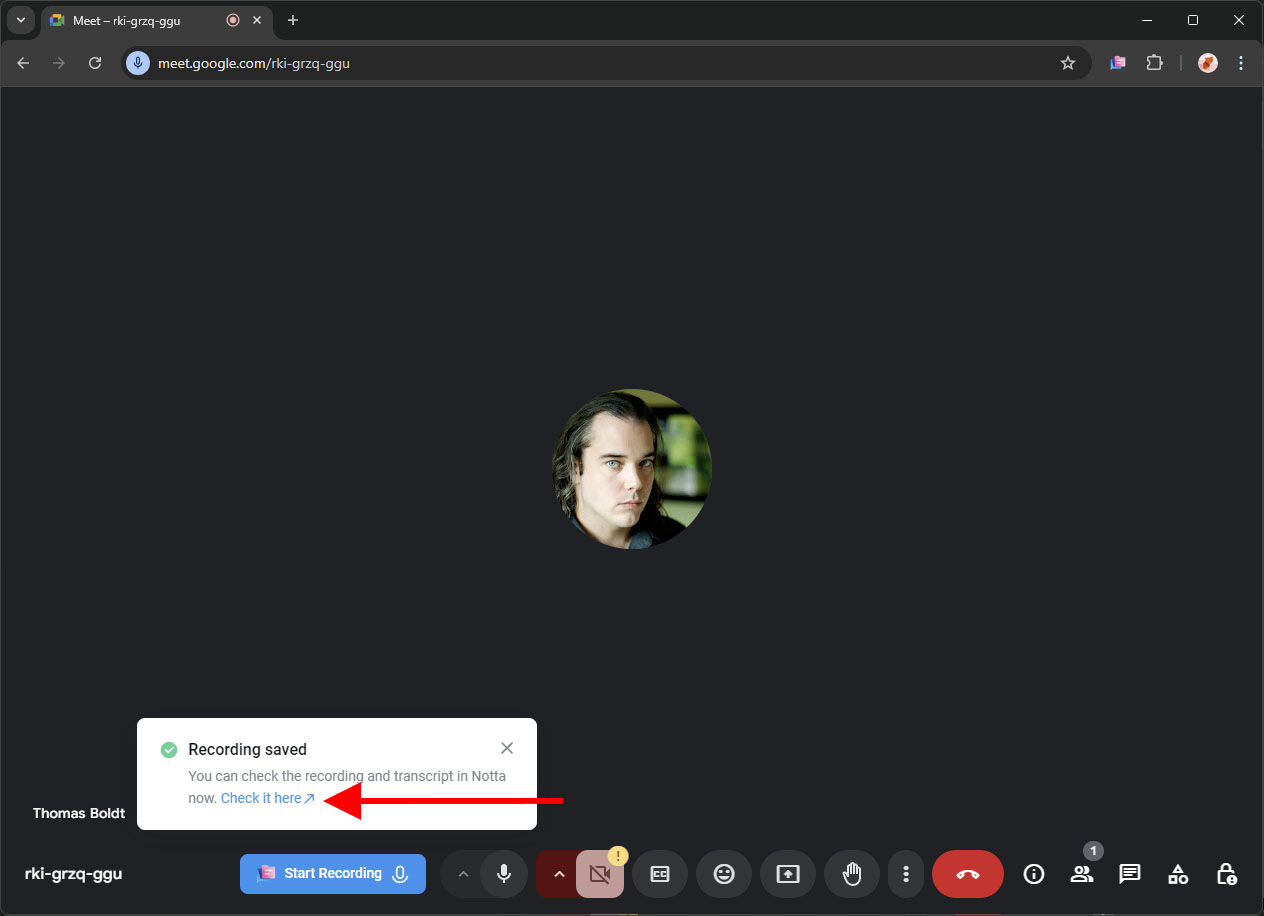Viewport: 1264px width, 916px height.
Task: Click the Present now screen-share icon
Action: pos(788,874)
